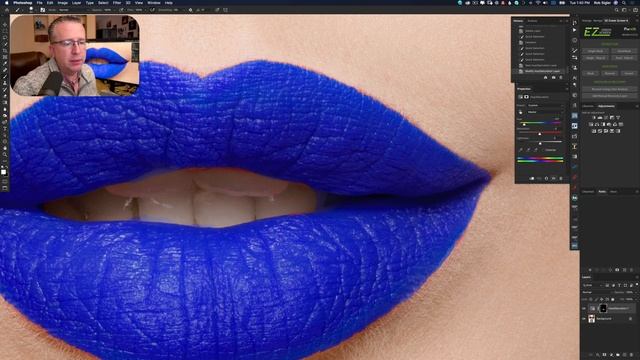The height and width of the screenshot is (360, 640).
Task: Create a Selective Color adjustment
Action: point(618,131)
